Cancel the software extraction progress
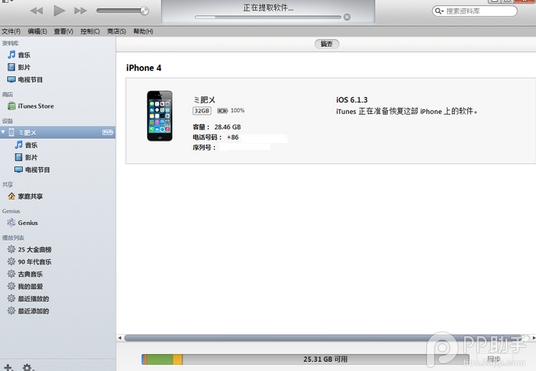Screen dimensions: 536x371 point(347,17)
